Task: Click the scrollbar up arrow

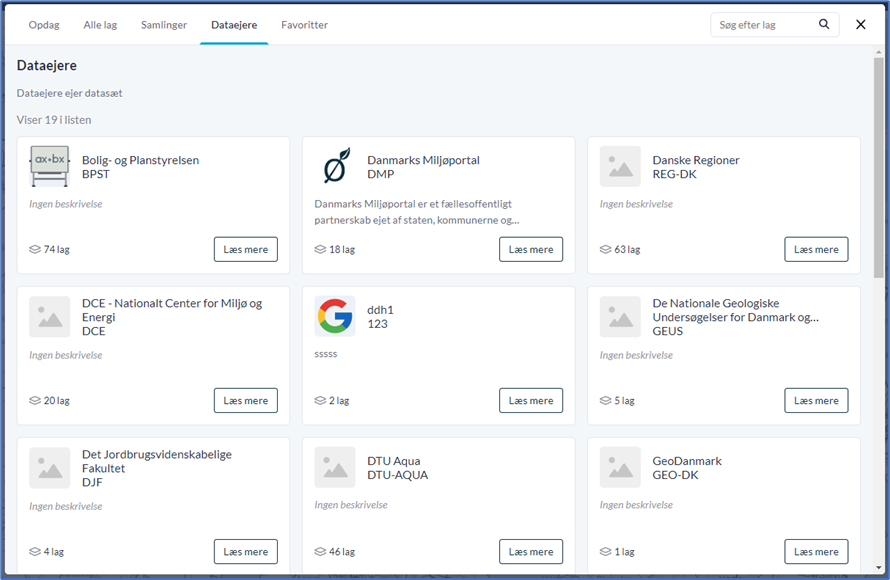Action: [879, 52]
